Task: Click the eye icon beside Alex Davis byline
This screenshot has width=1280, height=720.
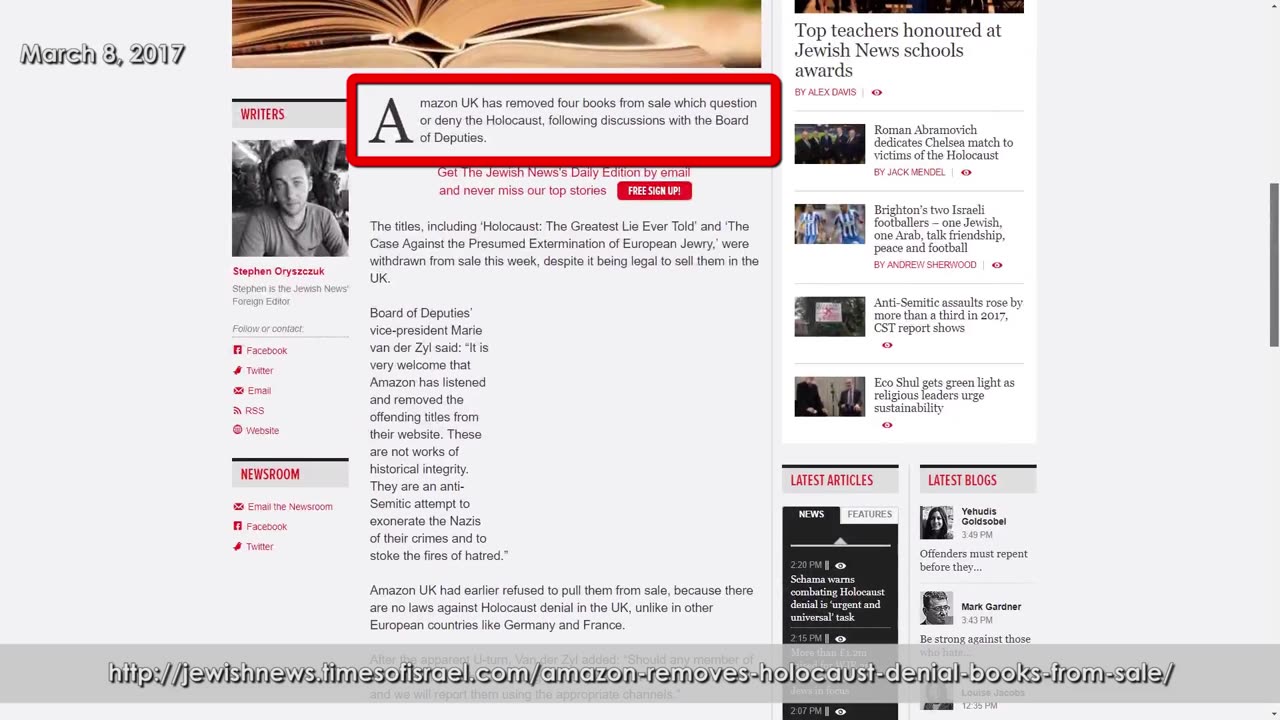Action: (877, 92)
